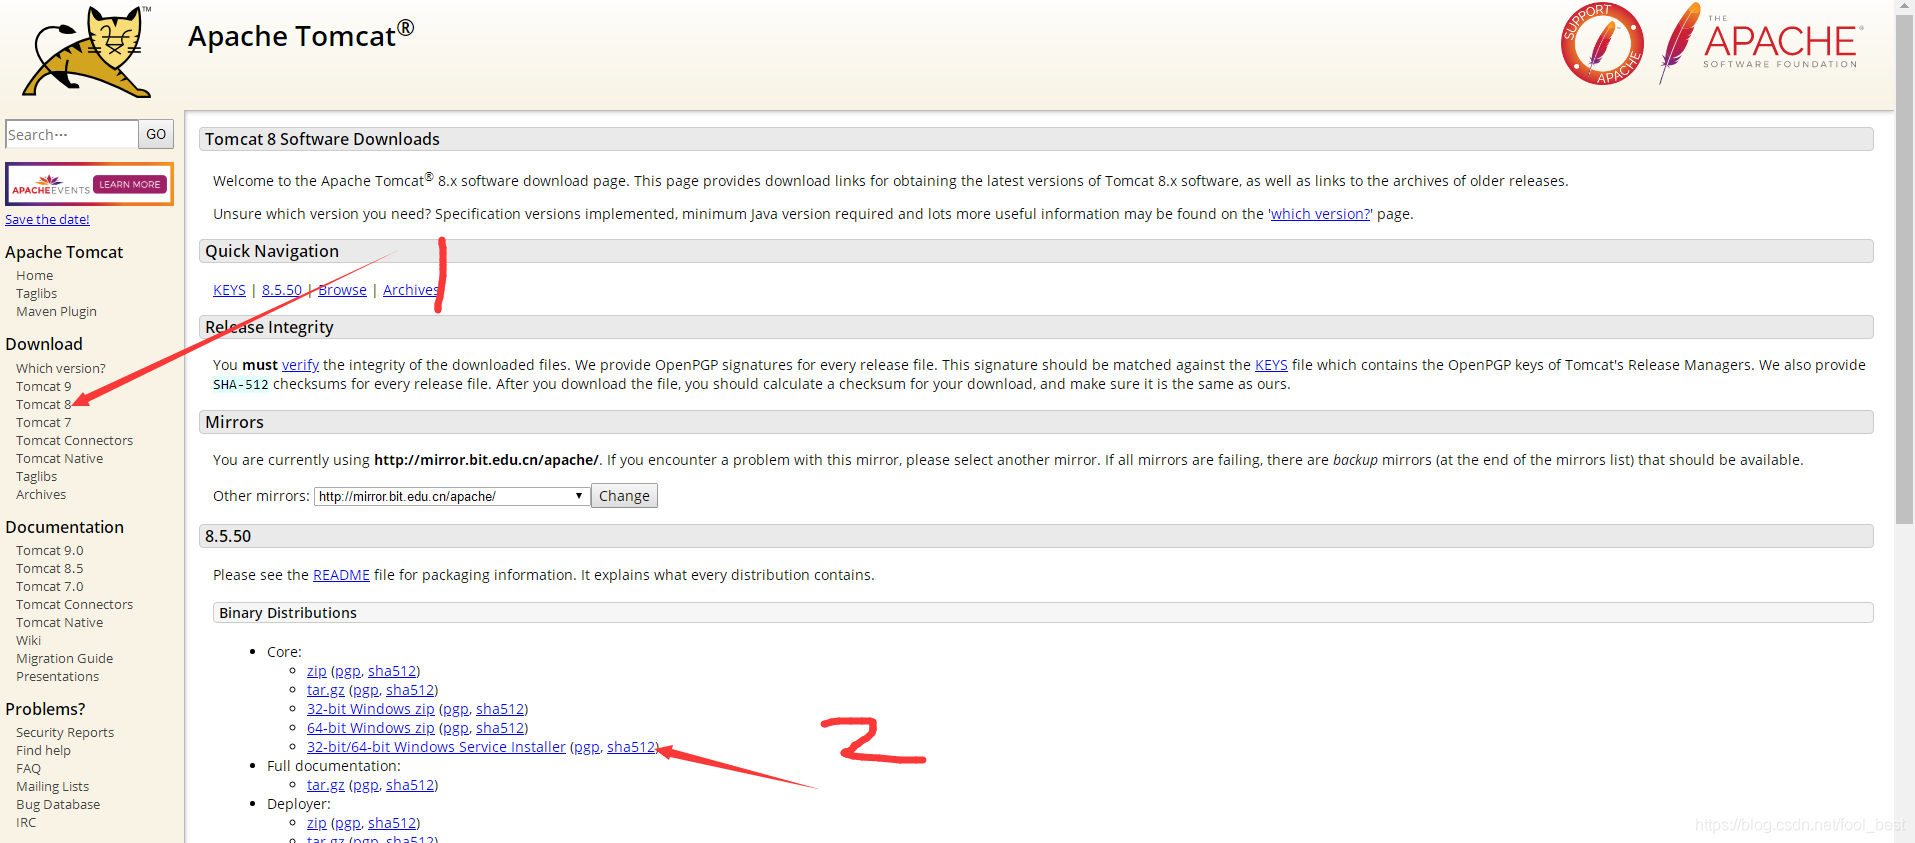Select Tomcat 9 download page
1915x843 pixels.
[x=43, y=386]
